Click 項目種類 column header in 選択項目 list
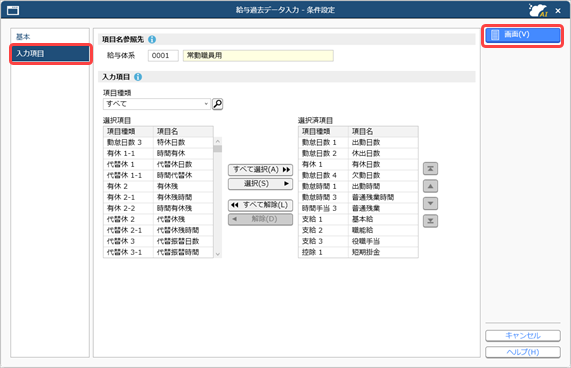This screenshot has width=571, height=368. (x=128, y=131)
